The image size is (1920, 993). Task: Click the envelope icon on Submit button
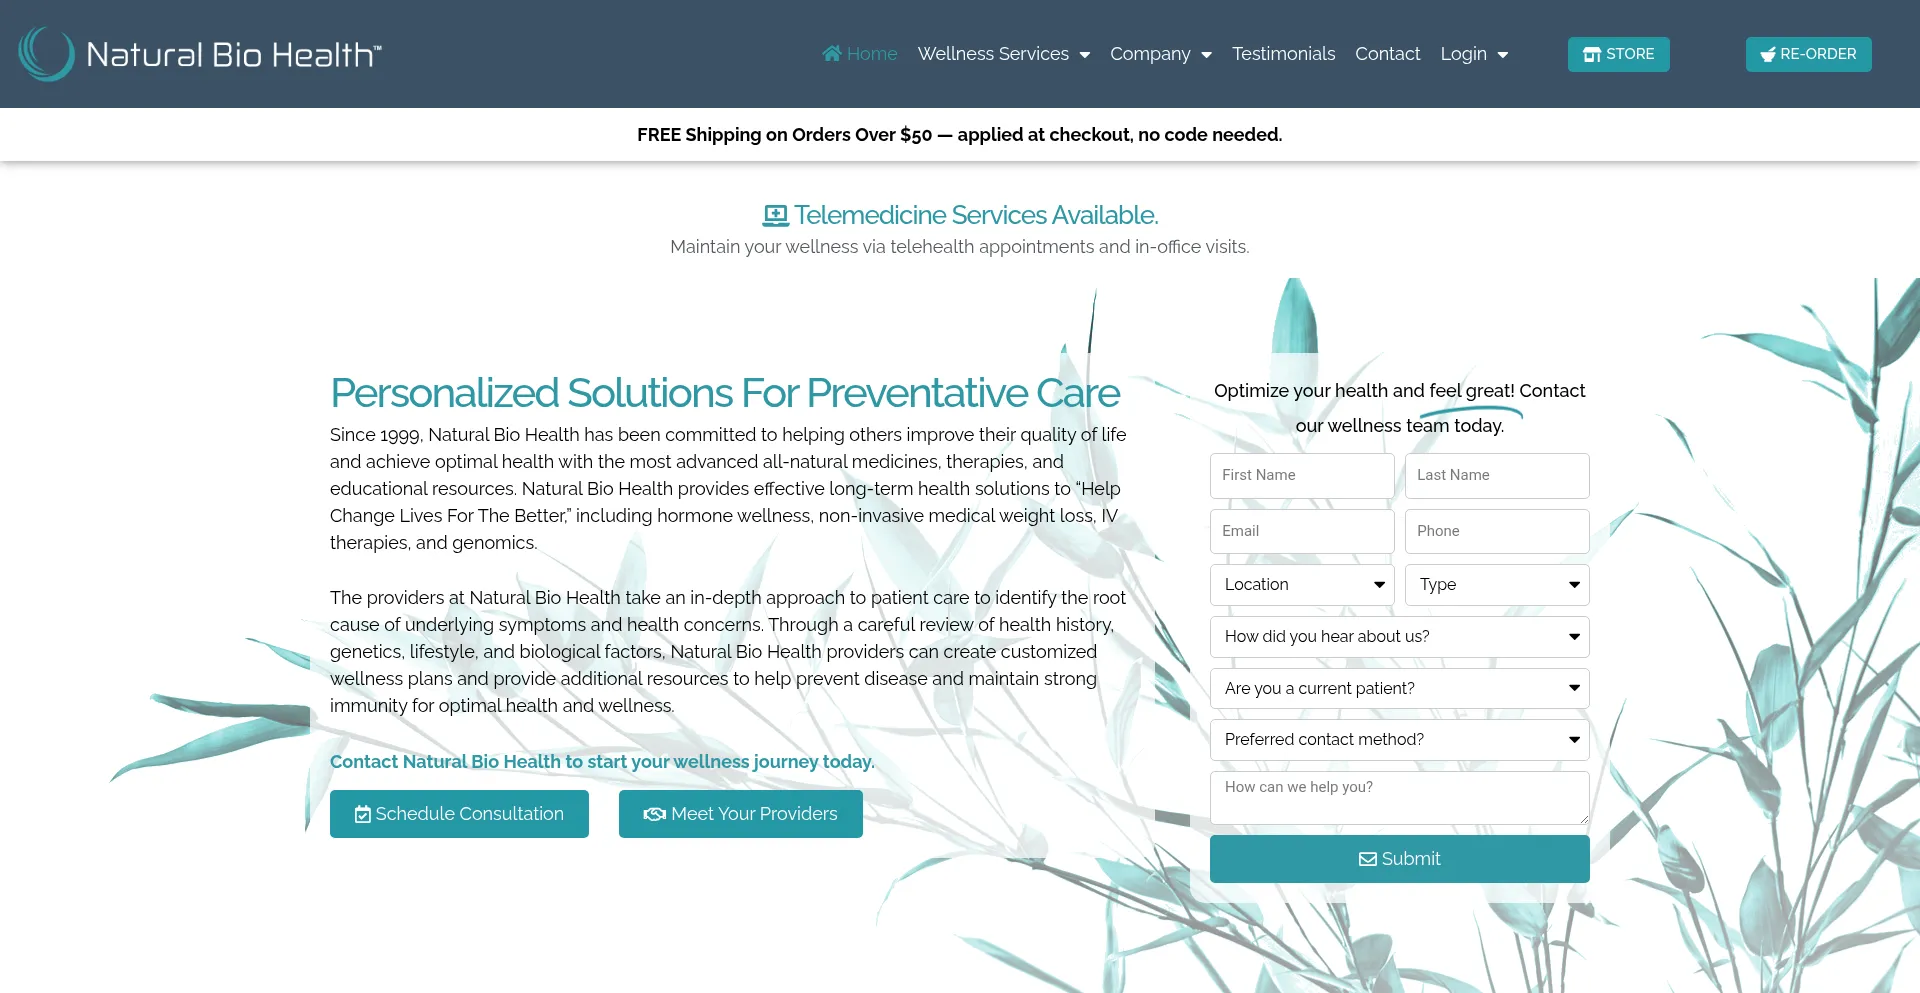[1367, 860]
